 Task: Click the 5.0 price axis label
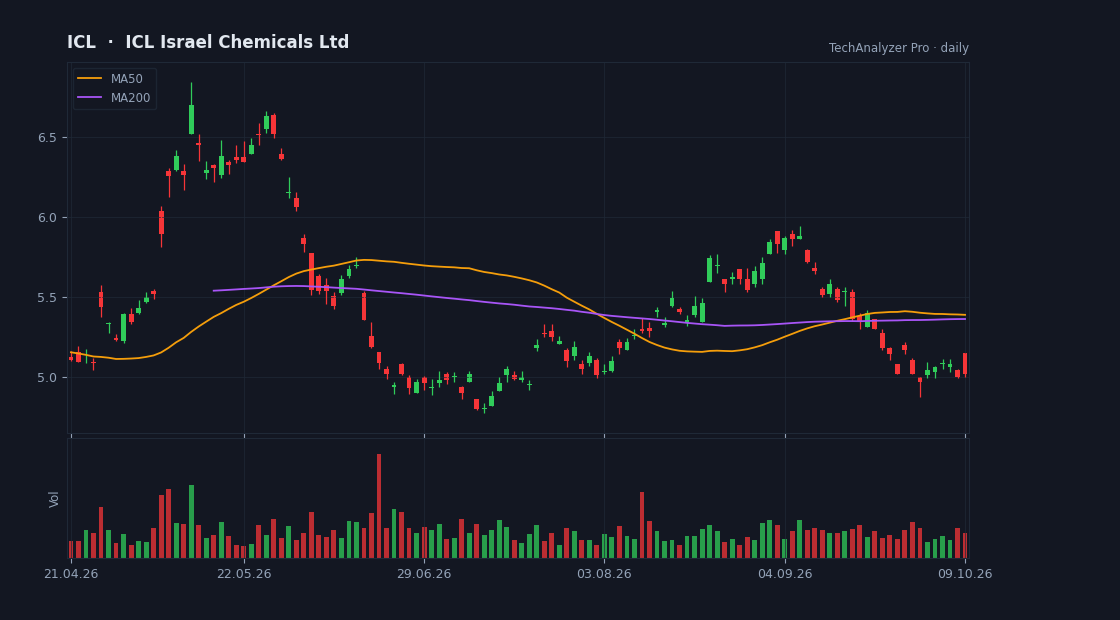[48, 378]
